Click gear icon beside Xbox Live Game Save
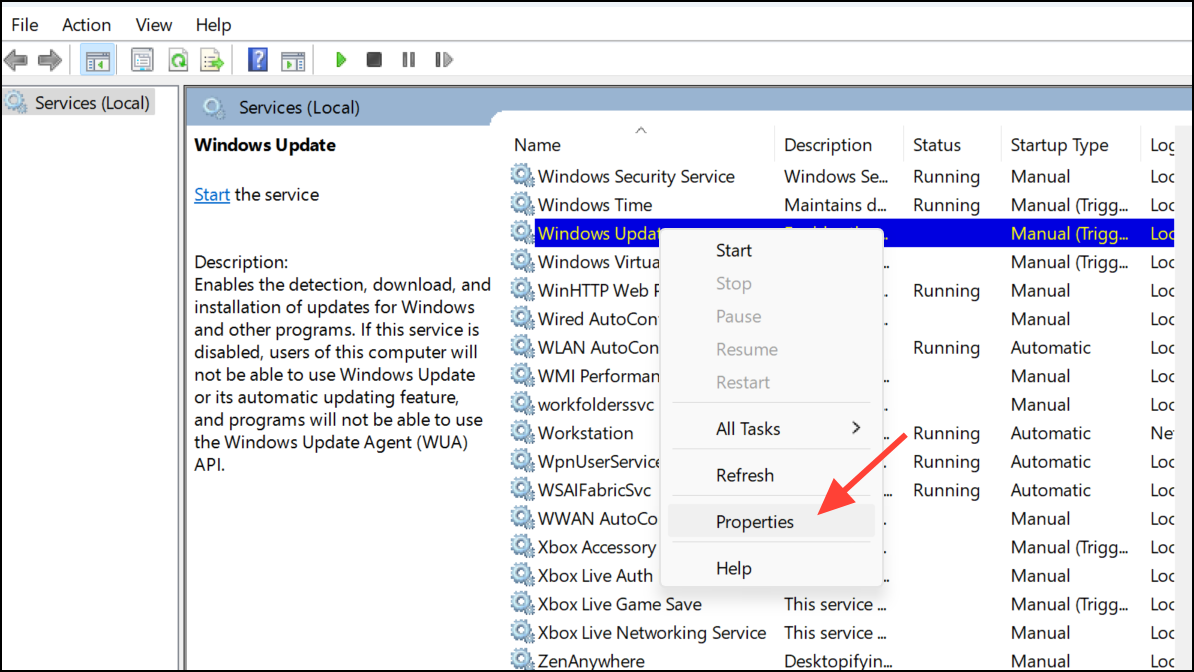The height and width of the screenshot is (672, 1194). pyautogui.click(x=522, y=603)
